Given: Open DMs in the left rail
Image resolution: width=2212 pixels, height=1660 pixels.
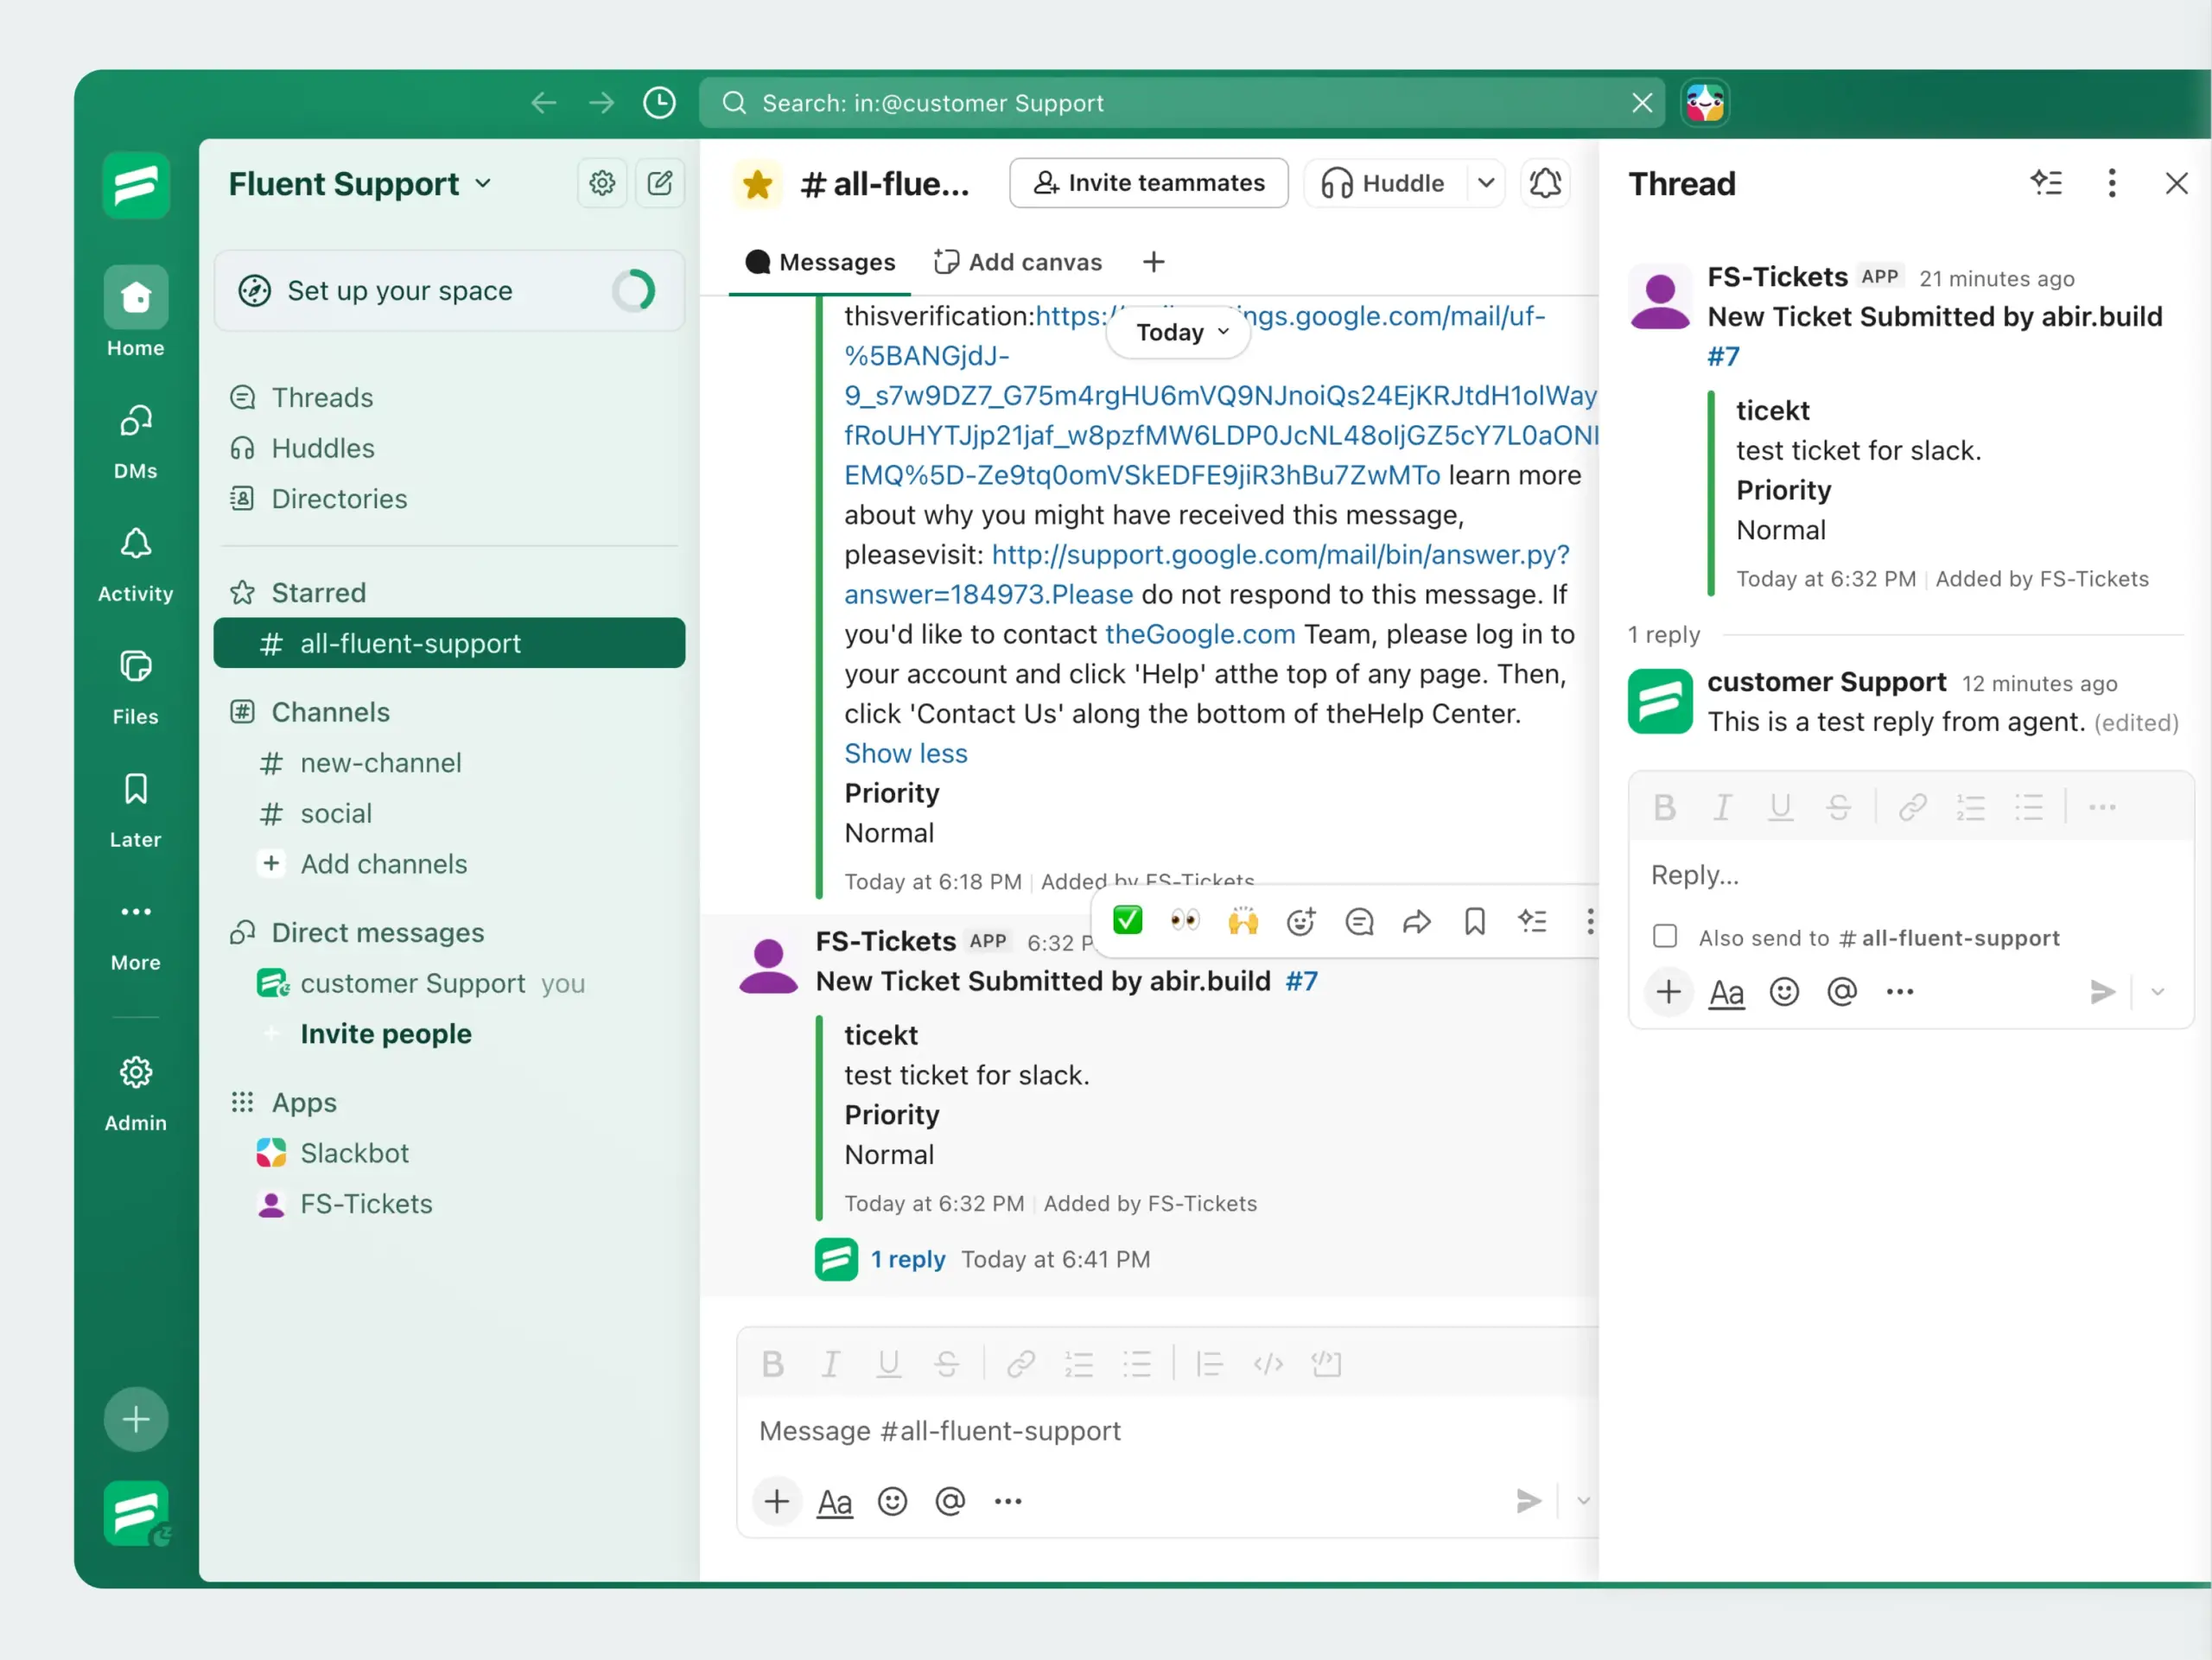Looking at the screenshot, I should click(x=136, y=441).
